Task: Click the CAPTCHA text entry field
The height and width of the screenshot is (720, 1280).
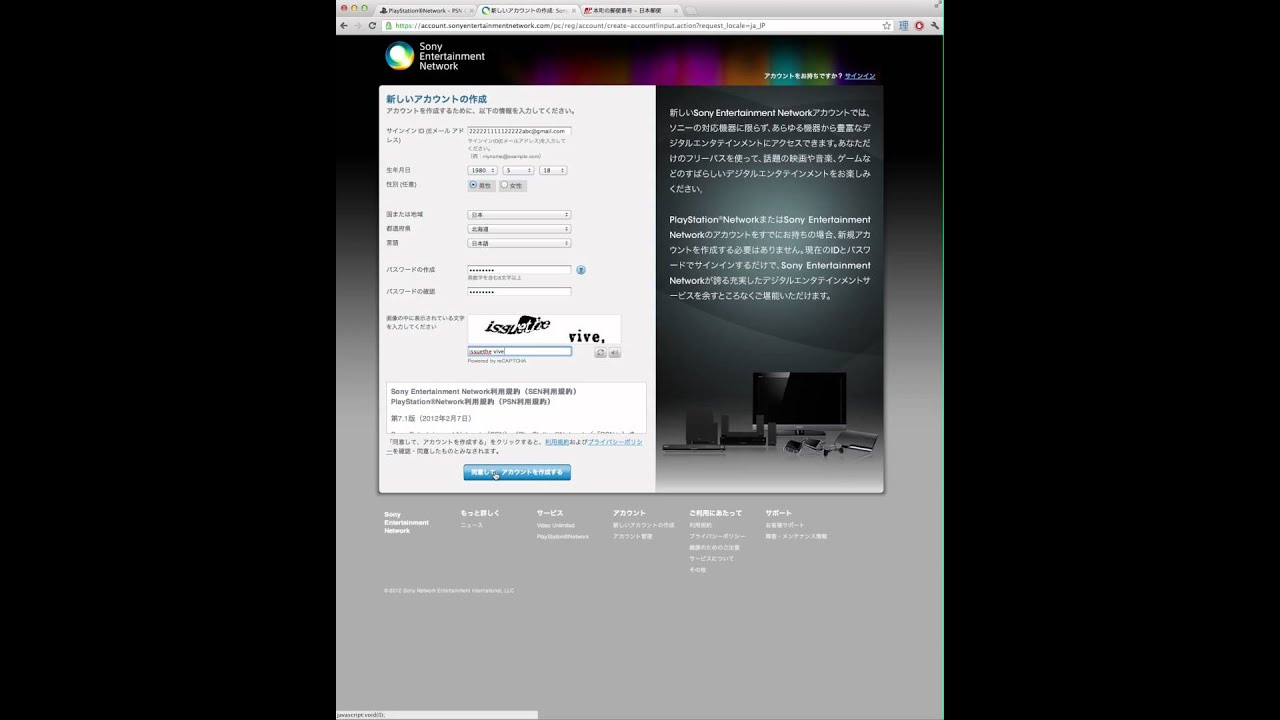Action: [519, 352]
